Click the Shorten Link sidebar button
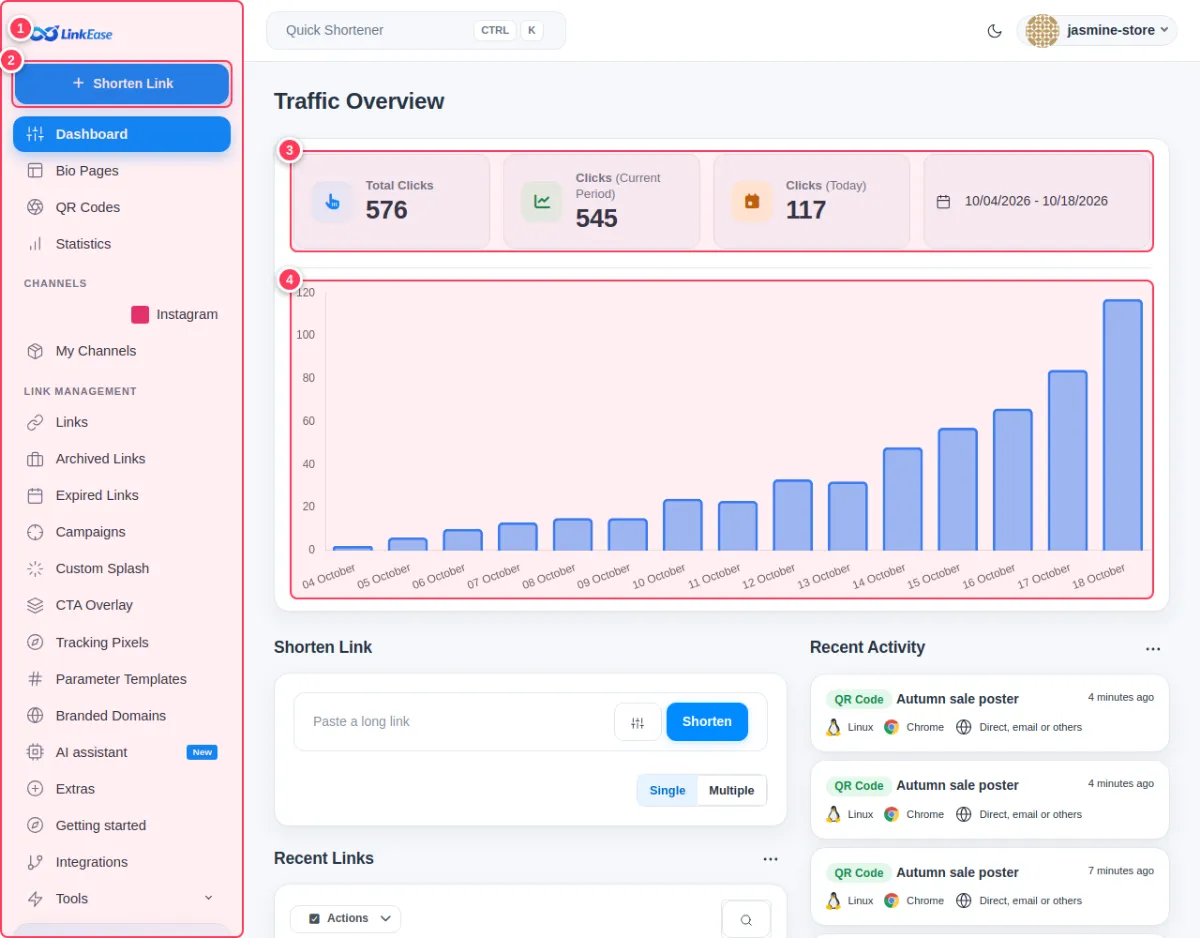1200x938 pixels. pyautogui.click(x=122, y=84)
